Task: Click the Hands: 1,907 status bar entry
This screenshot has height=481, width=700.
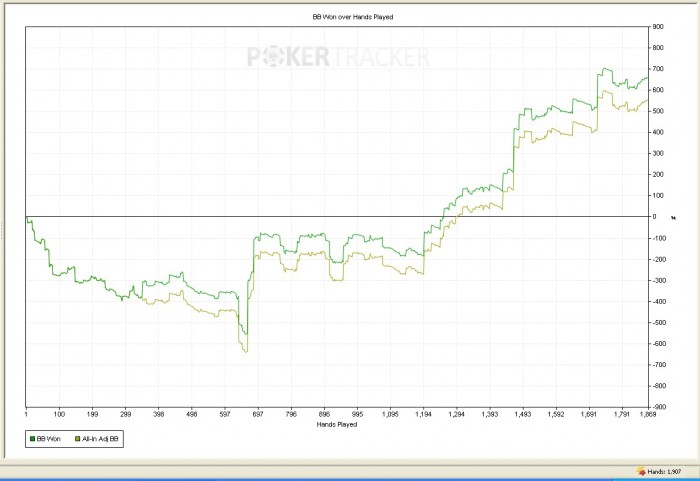Action: [664, 472]
